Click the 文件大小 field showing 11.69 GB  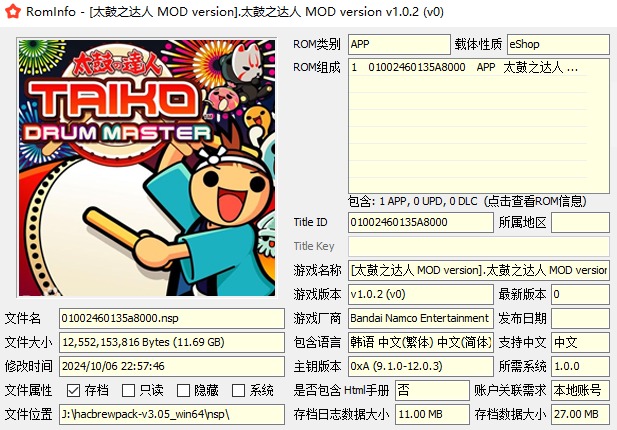pyautogui.click(x=172, y=342)
